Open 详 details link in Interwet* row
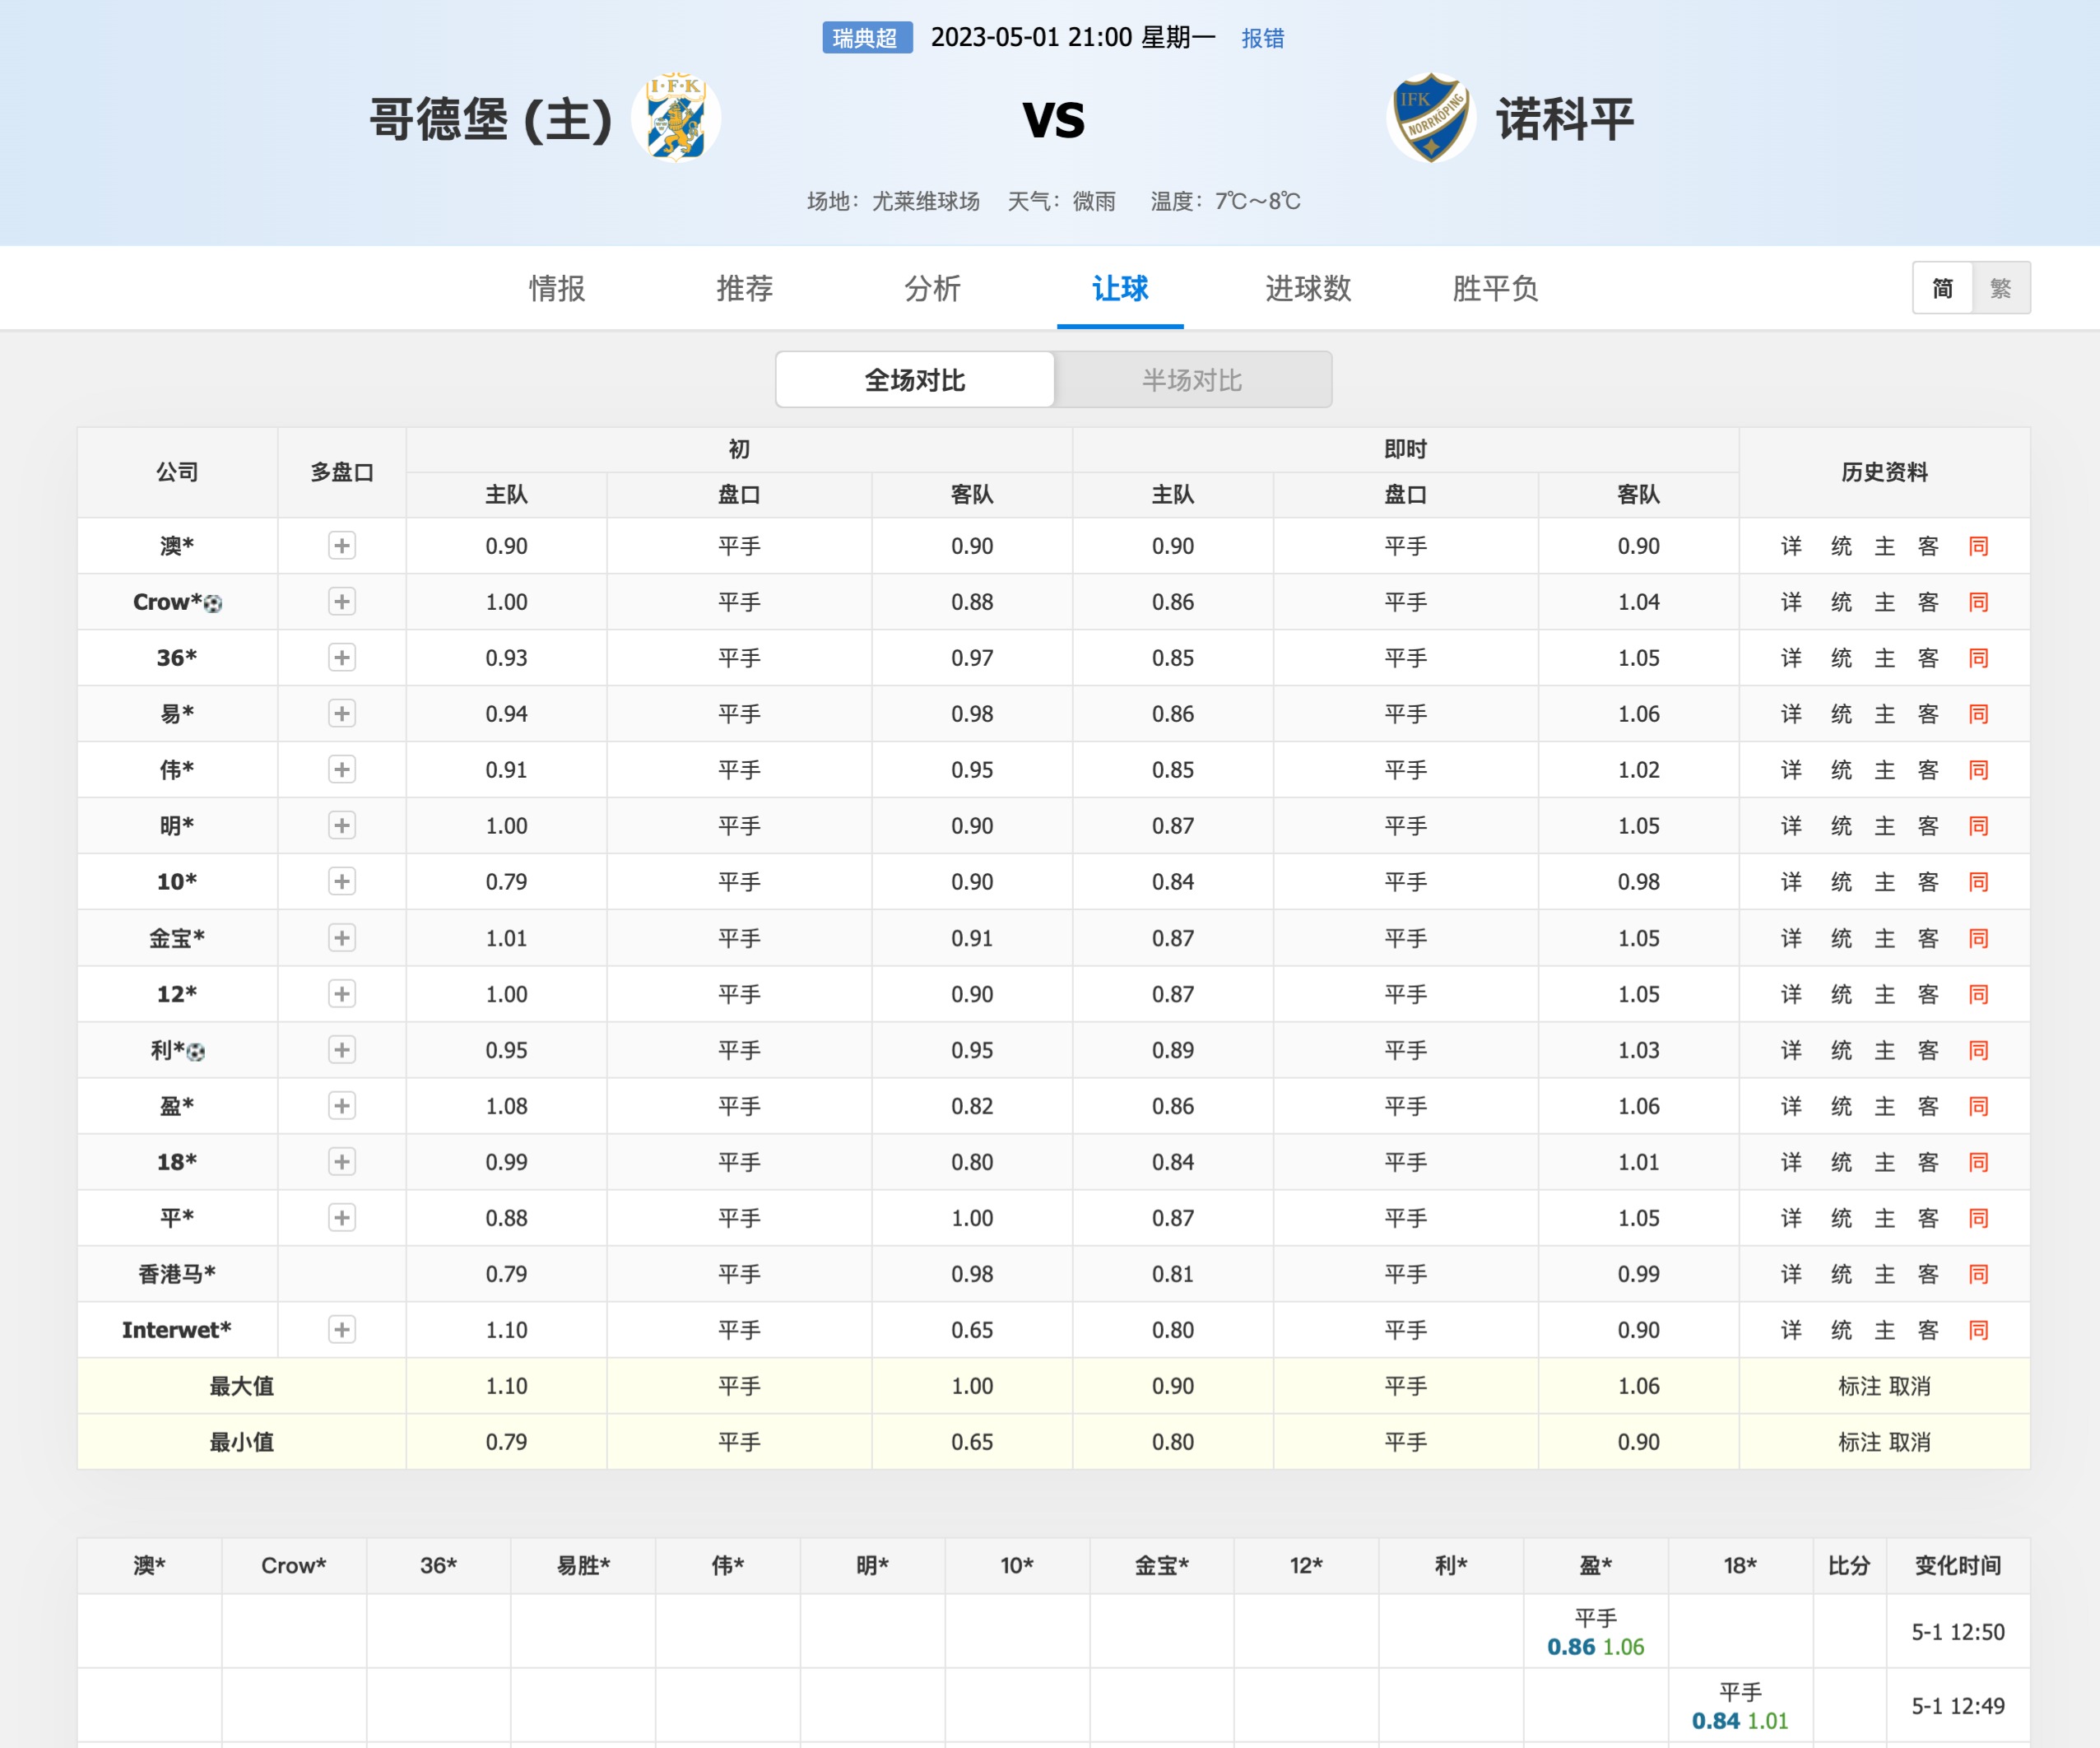 (x=1791, y=1330)
